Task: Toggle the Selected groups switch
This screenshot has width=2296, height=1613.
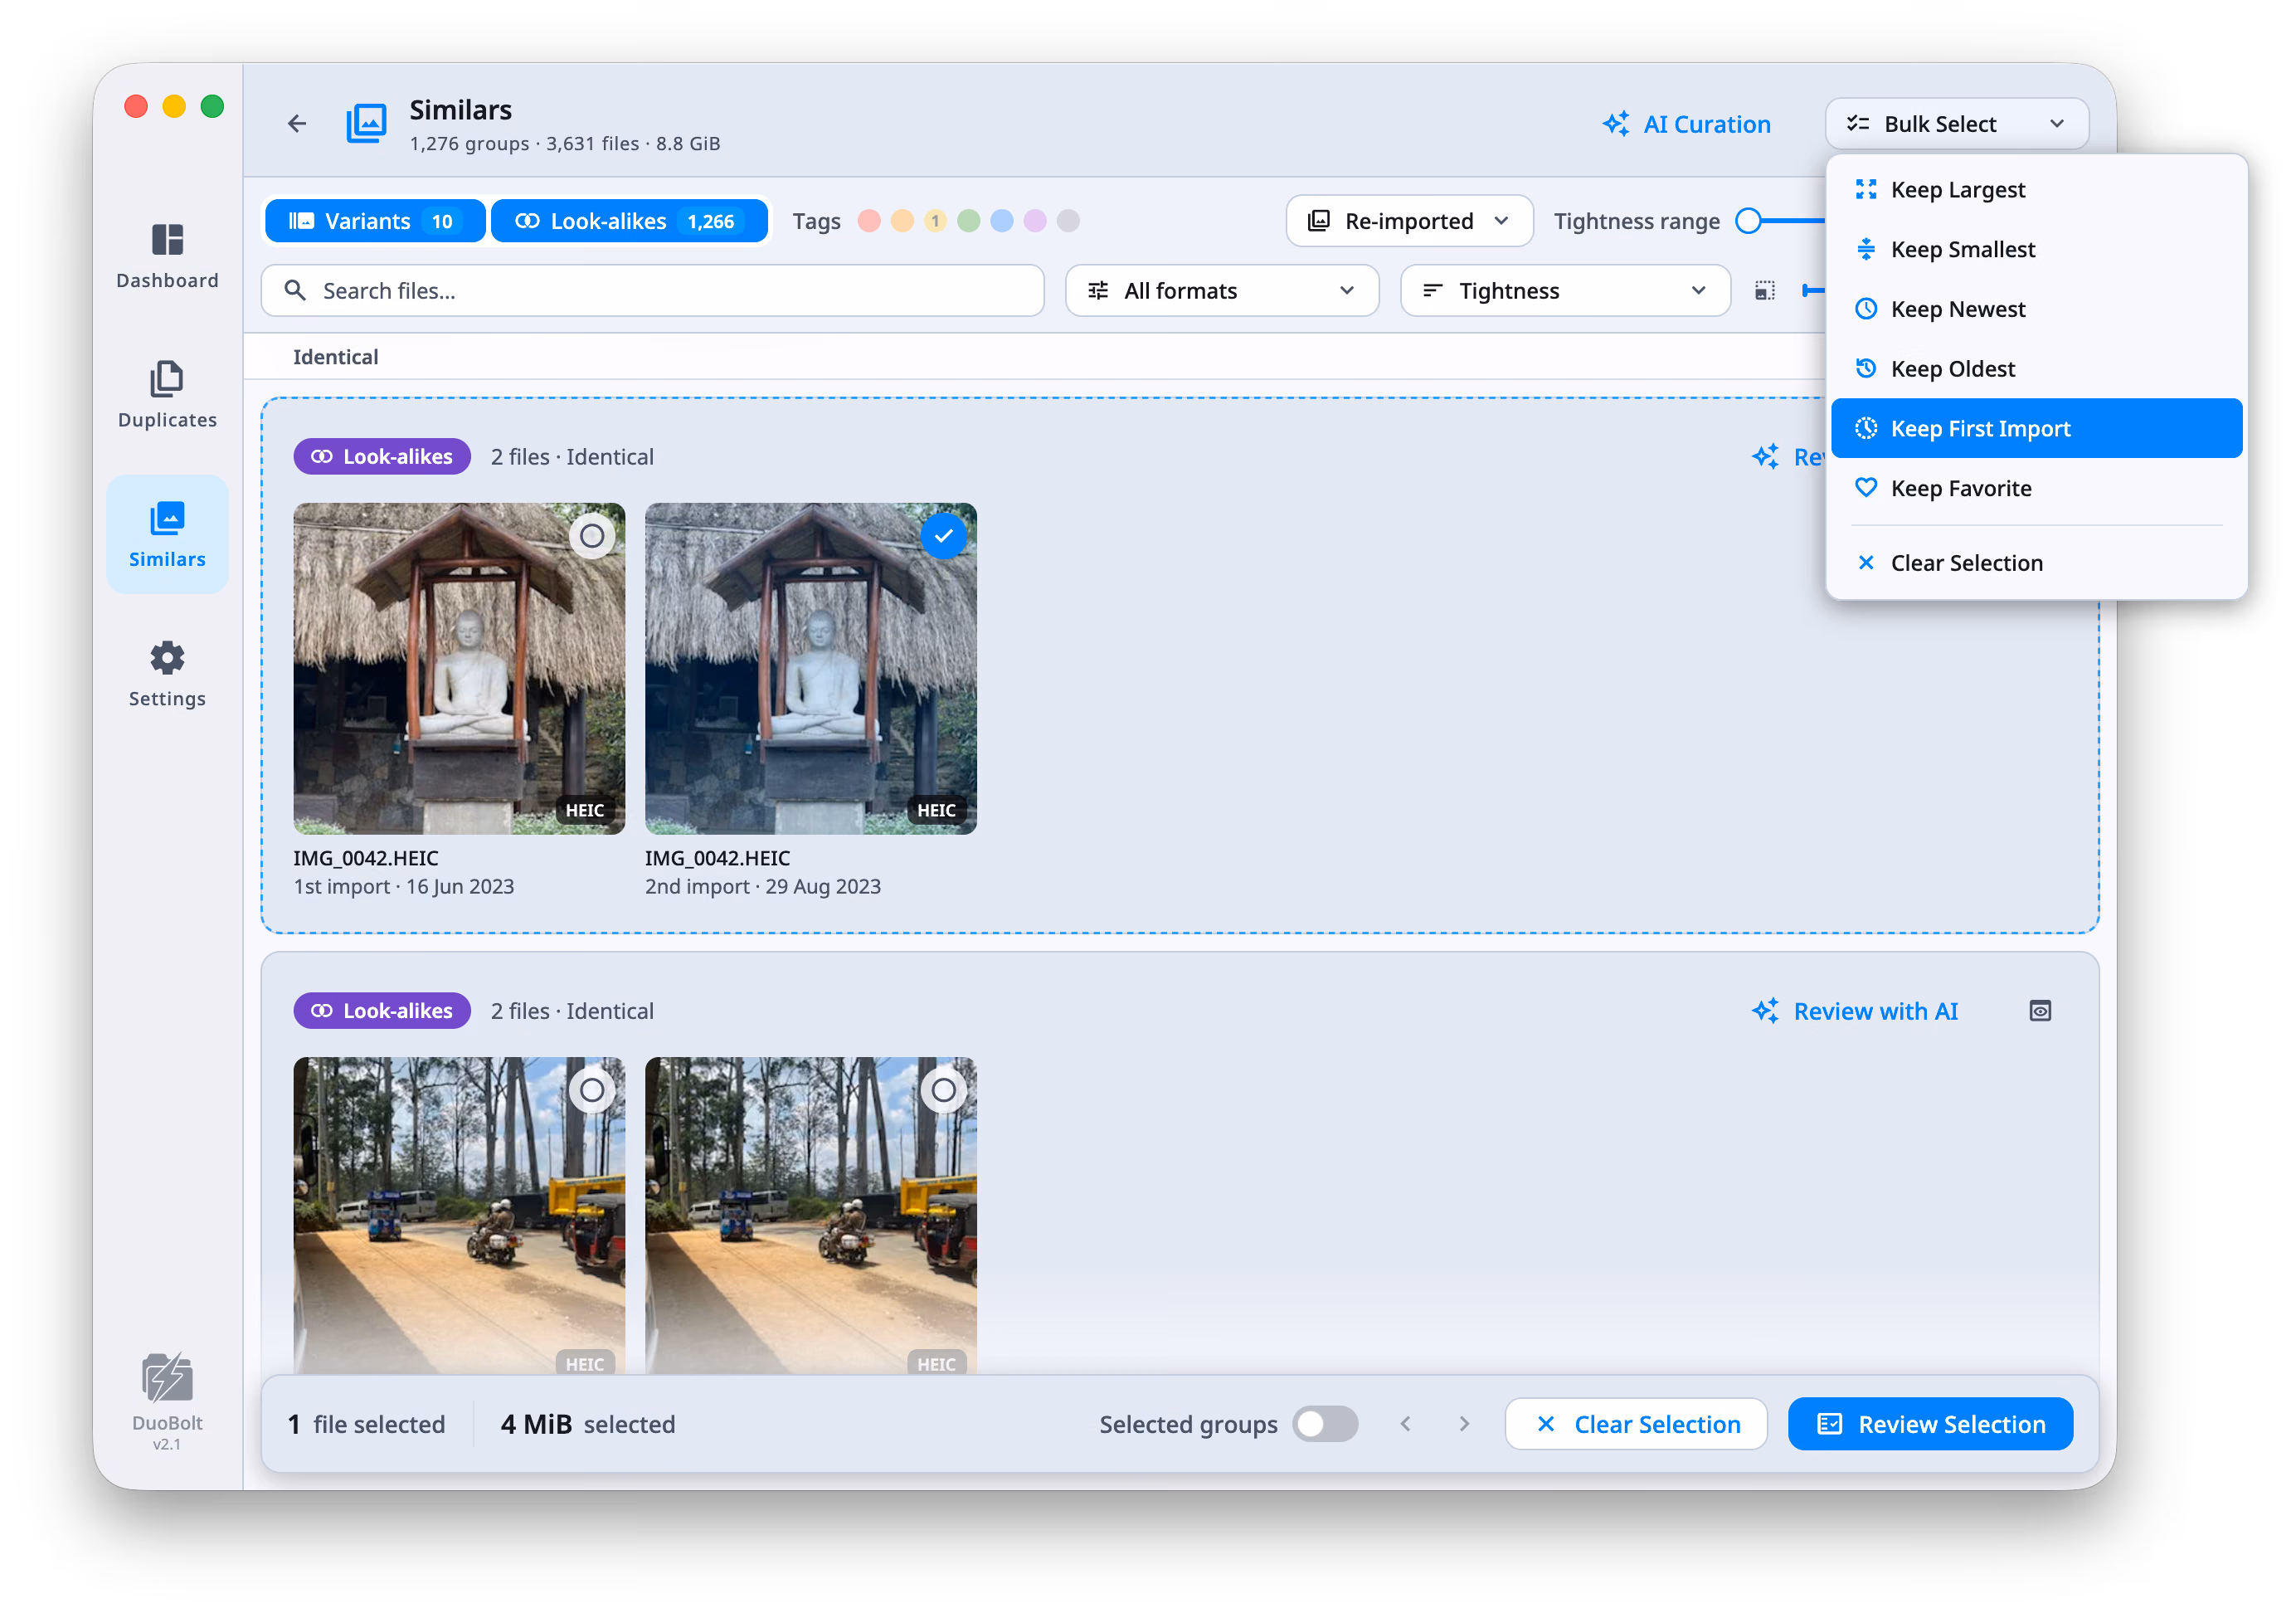Action: (1325, 1424)
